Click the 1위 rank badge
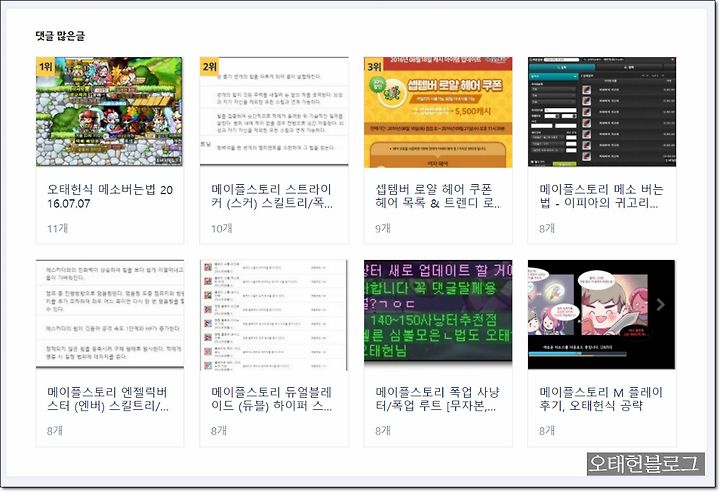720x492 pixels. coord(45,67)
